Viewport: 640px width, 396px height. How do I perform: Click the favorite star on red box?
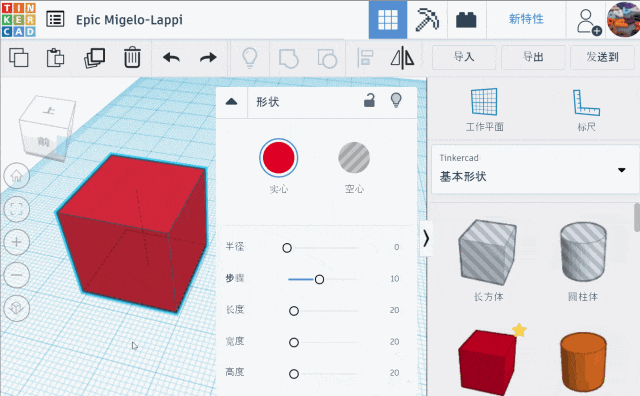[x=519, y=330]
